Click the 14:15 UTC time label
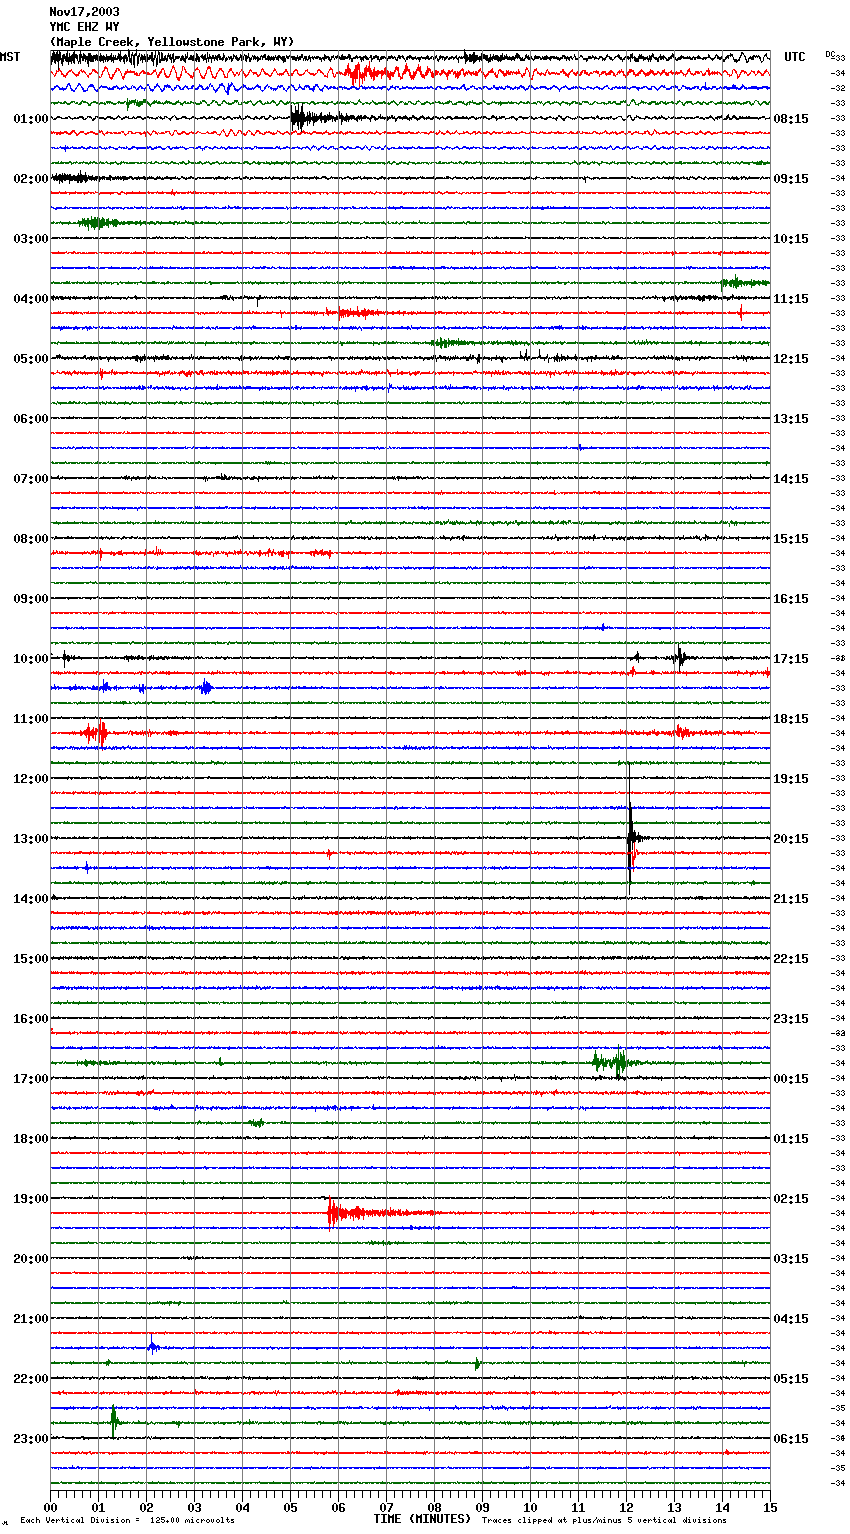 click(791, 479)
